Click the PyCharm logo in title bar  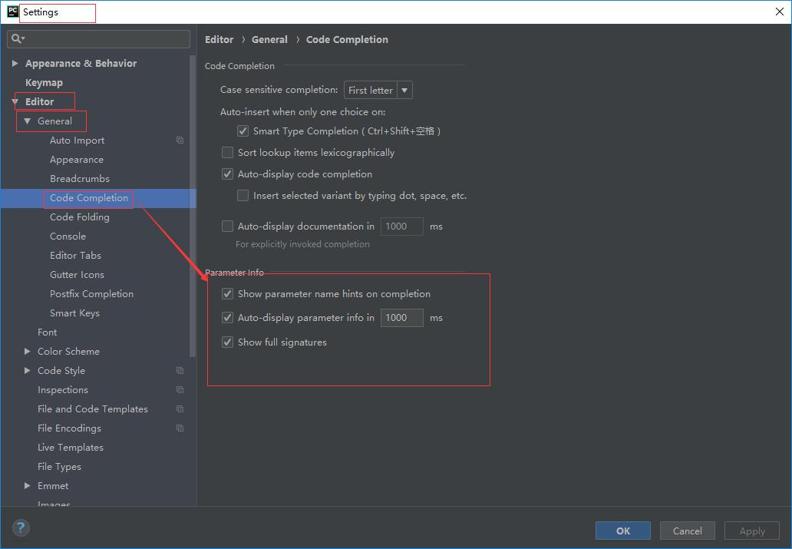click(12, 12)
